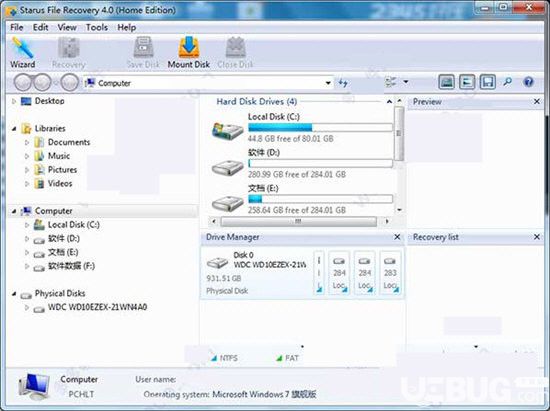
Task: Click the (E:) drive usage bar
Action: click(320, 199)
